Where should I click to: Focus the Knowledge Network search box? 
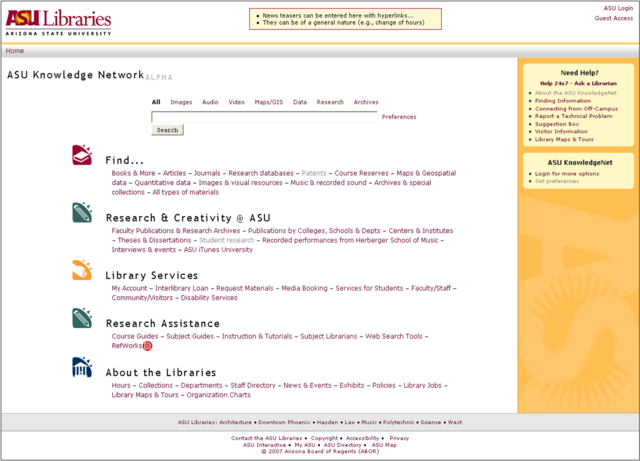pos(264,117)
